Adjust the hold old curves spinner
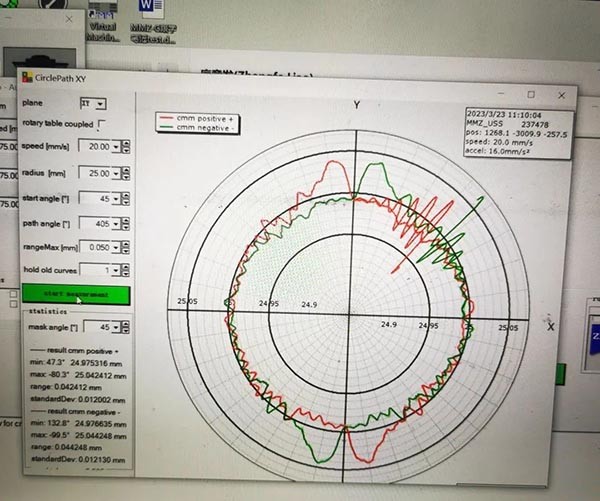This screenshot has width=600, height=501. pos(124,270)
